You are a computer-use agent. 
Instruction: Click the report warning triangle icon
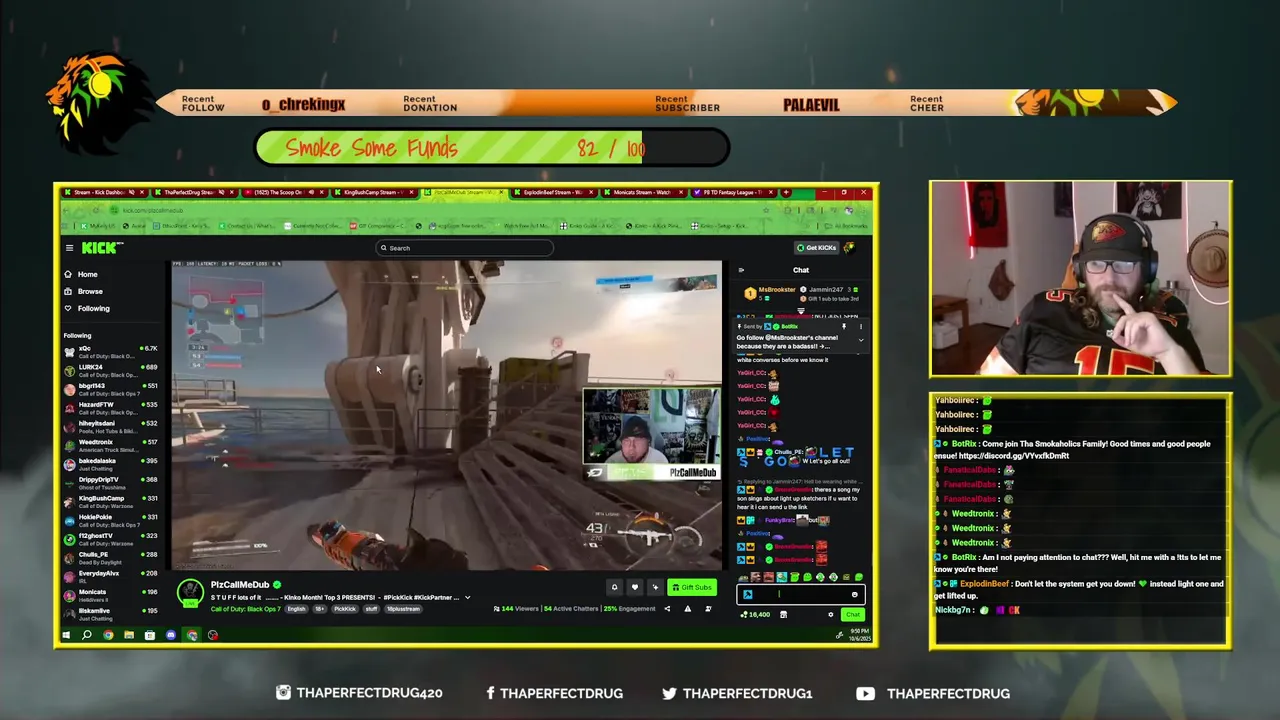pyautogui.click(x=687, y=609)
